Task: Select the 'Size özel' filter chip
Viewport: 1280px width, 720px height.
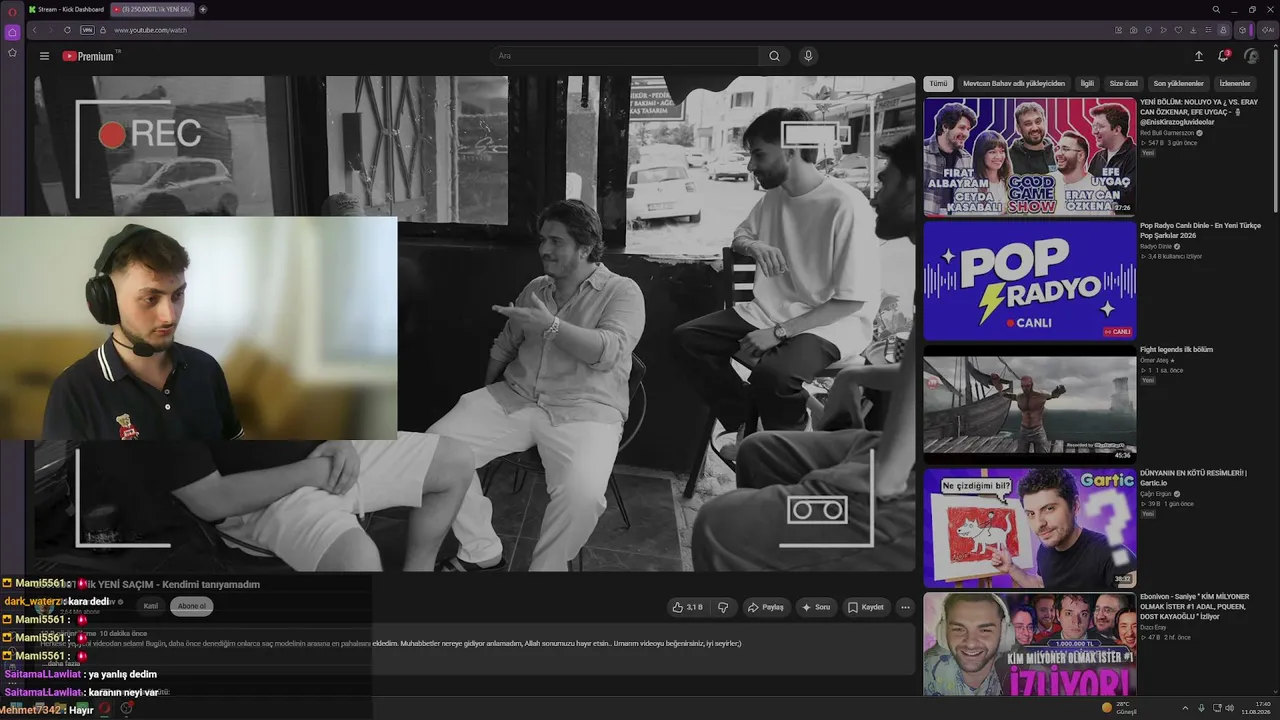Action: point(1124,84)
